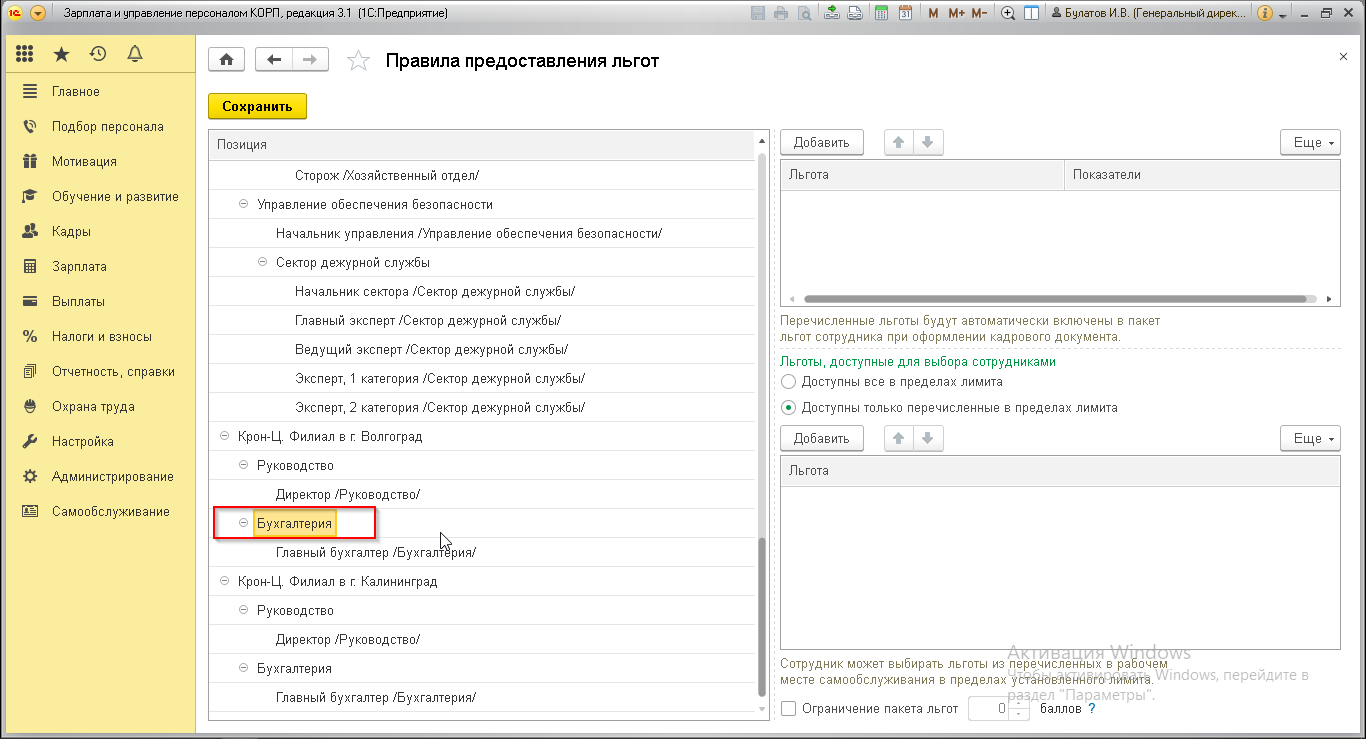Click the horizontal scrollbar in upper benefits table
This screenshot has height=739, width=1366.
coord(1055,299)
